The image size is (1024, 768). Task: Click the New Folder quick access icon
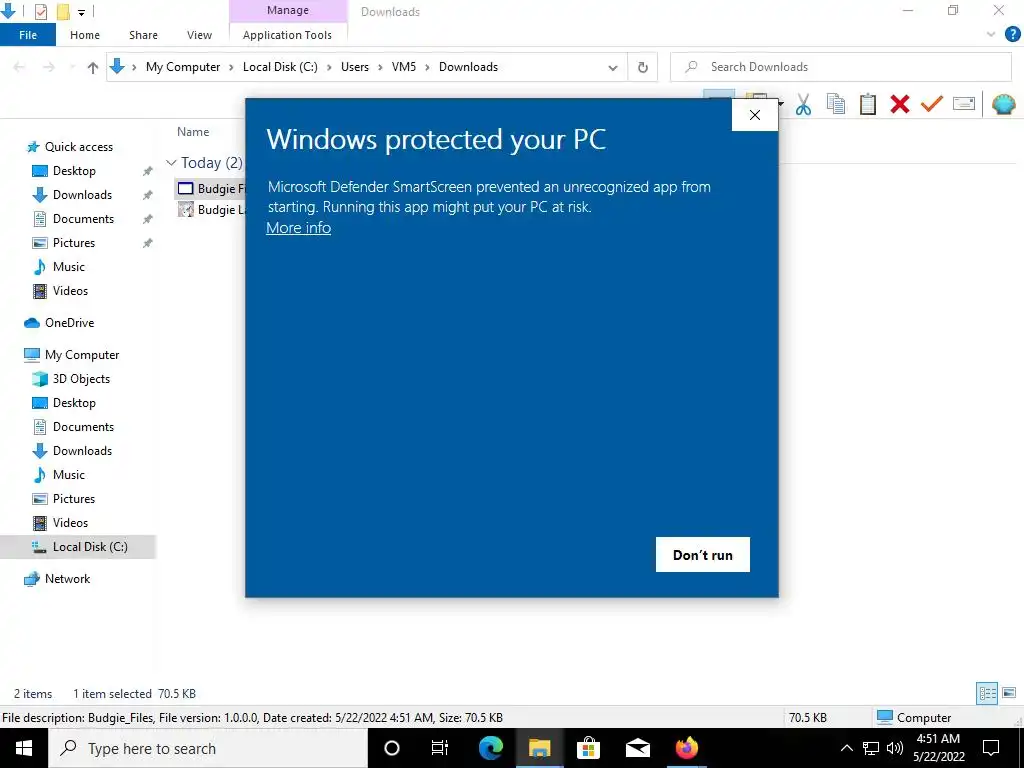(63, 12)
